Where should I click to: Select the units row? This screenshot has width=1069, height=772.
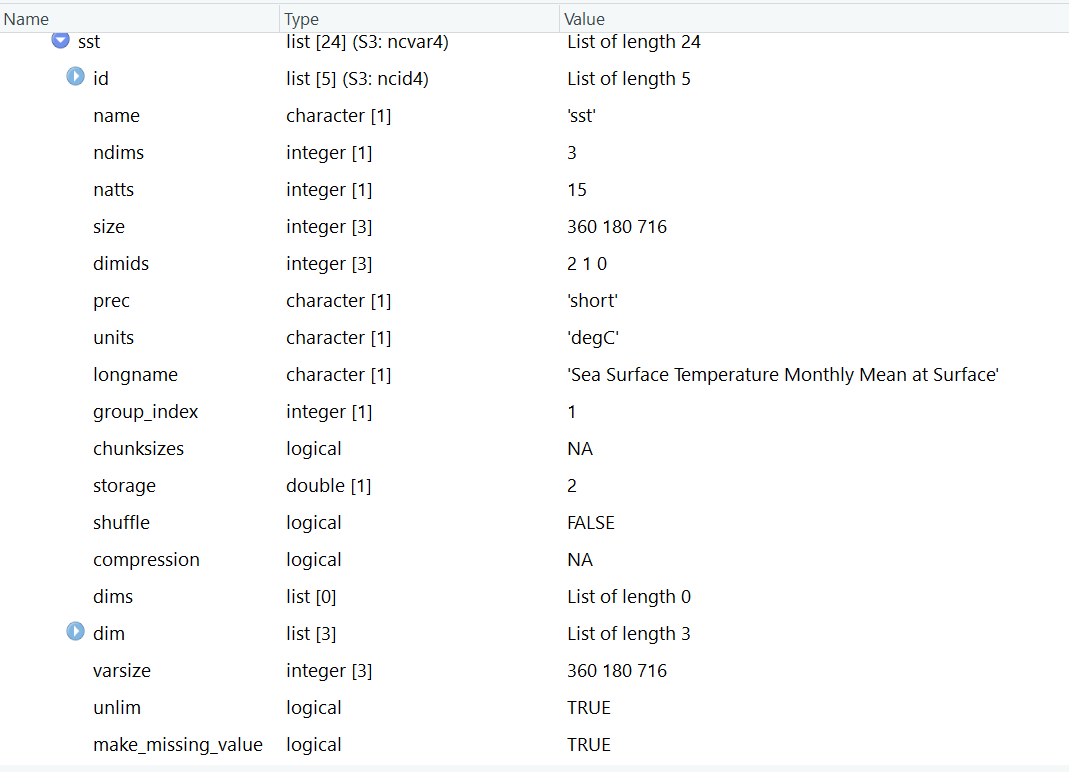[x=113, y=338]
